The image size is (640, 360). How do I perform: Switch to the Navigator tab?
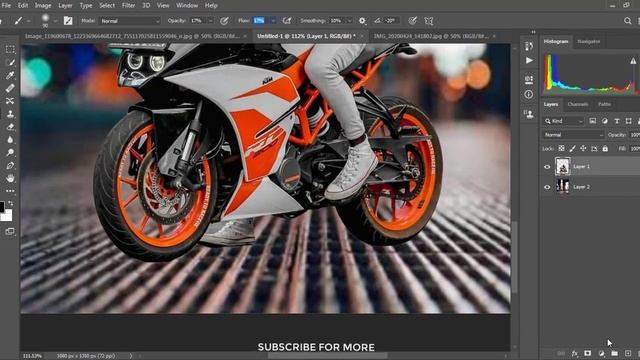coord(589,41)
